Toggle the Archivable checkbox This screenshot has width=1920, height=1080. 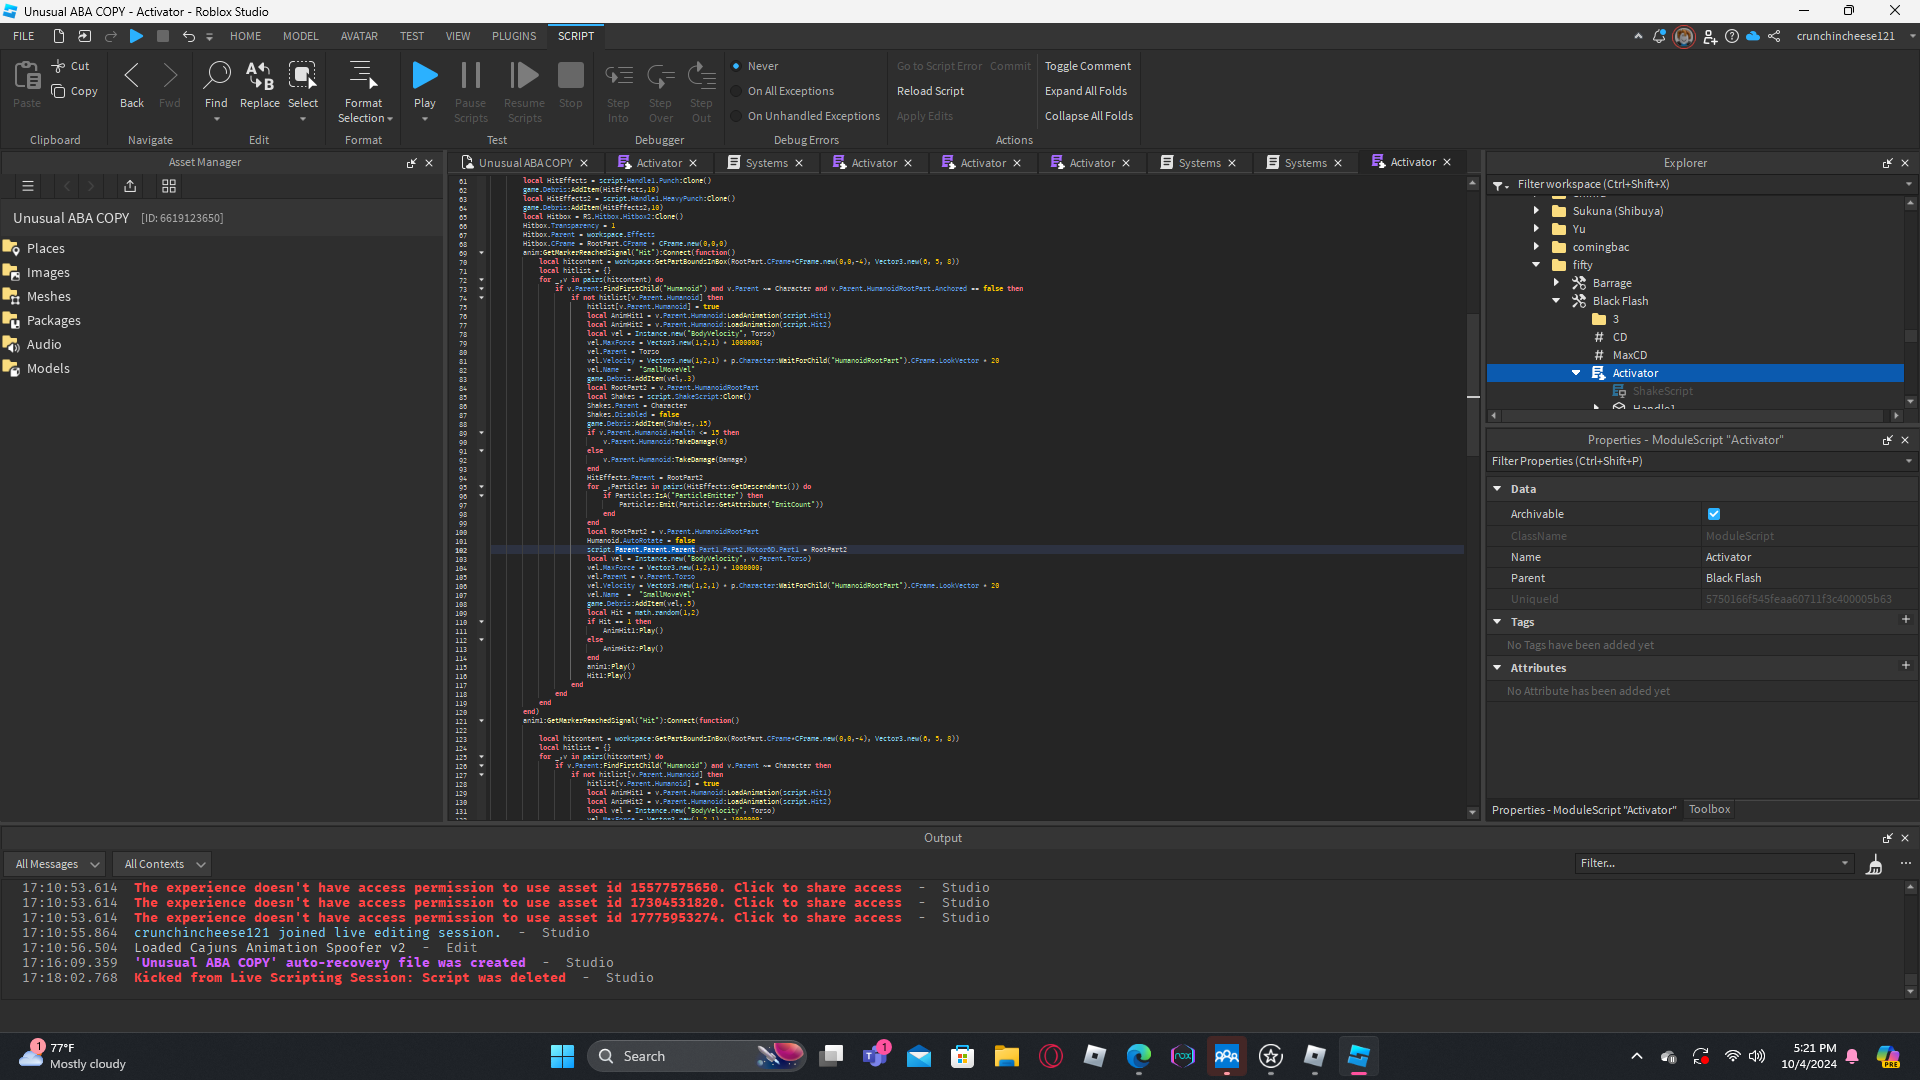[x=1714, y=514]
